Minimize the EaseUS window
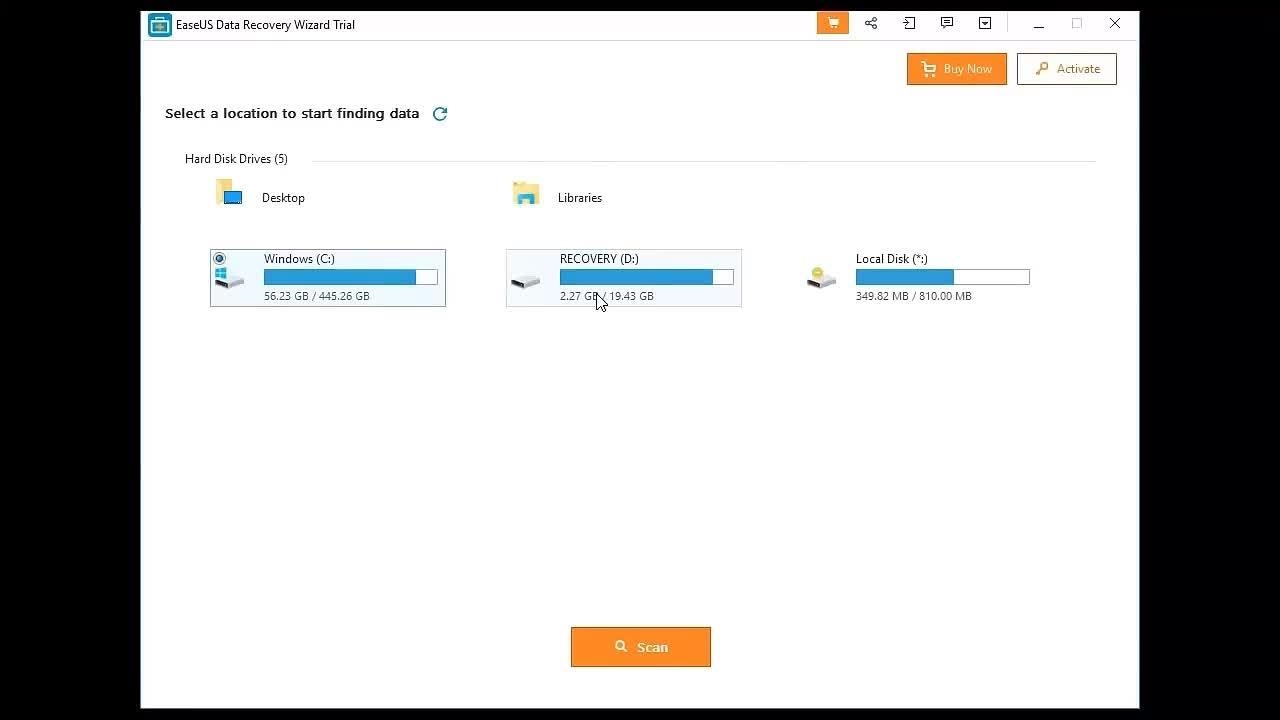Image resolution: width=1280 pixels, height=720 pixels. tap(1038, 24)
